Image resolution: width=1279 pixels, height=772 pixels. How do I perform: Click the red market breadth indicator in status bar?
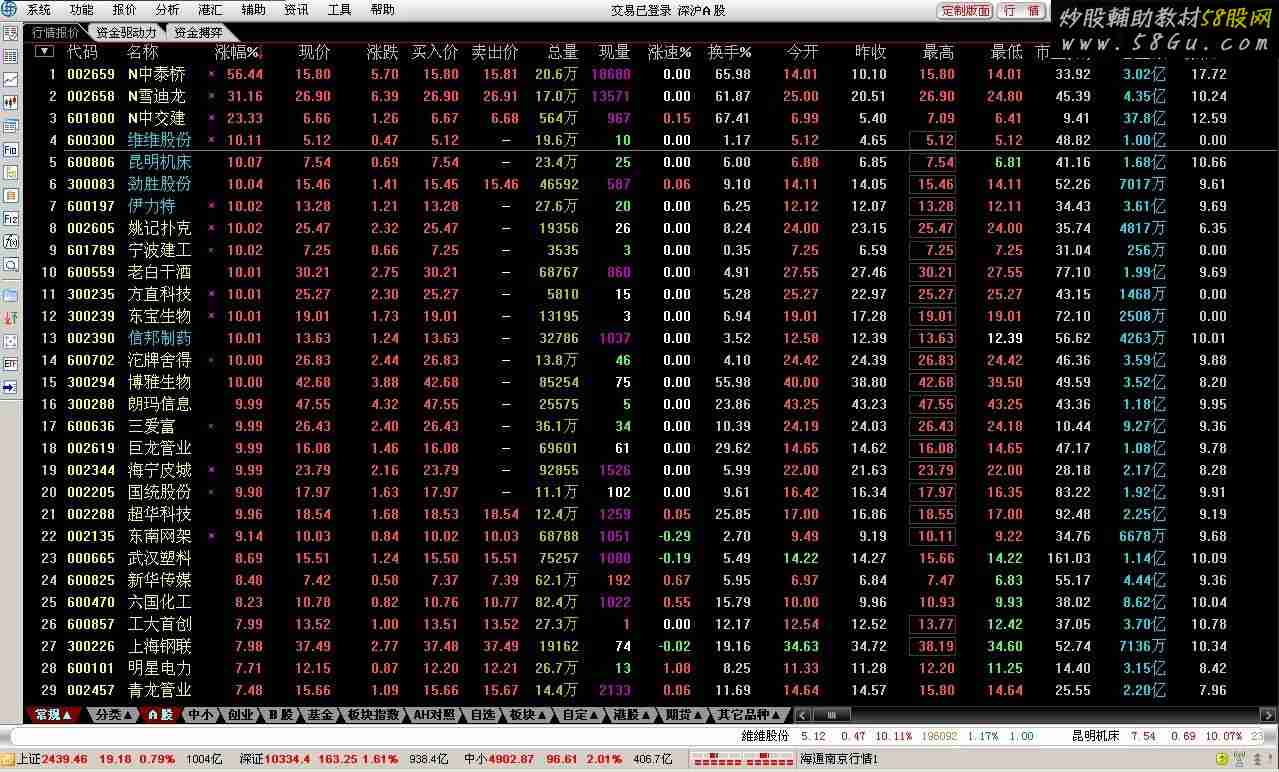[x=743, y=759]
